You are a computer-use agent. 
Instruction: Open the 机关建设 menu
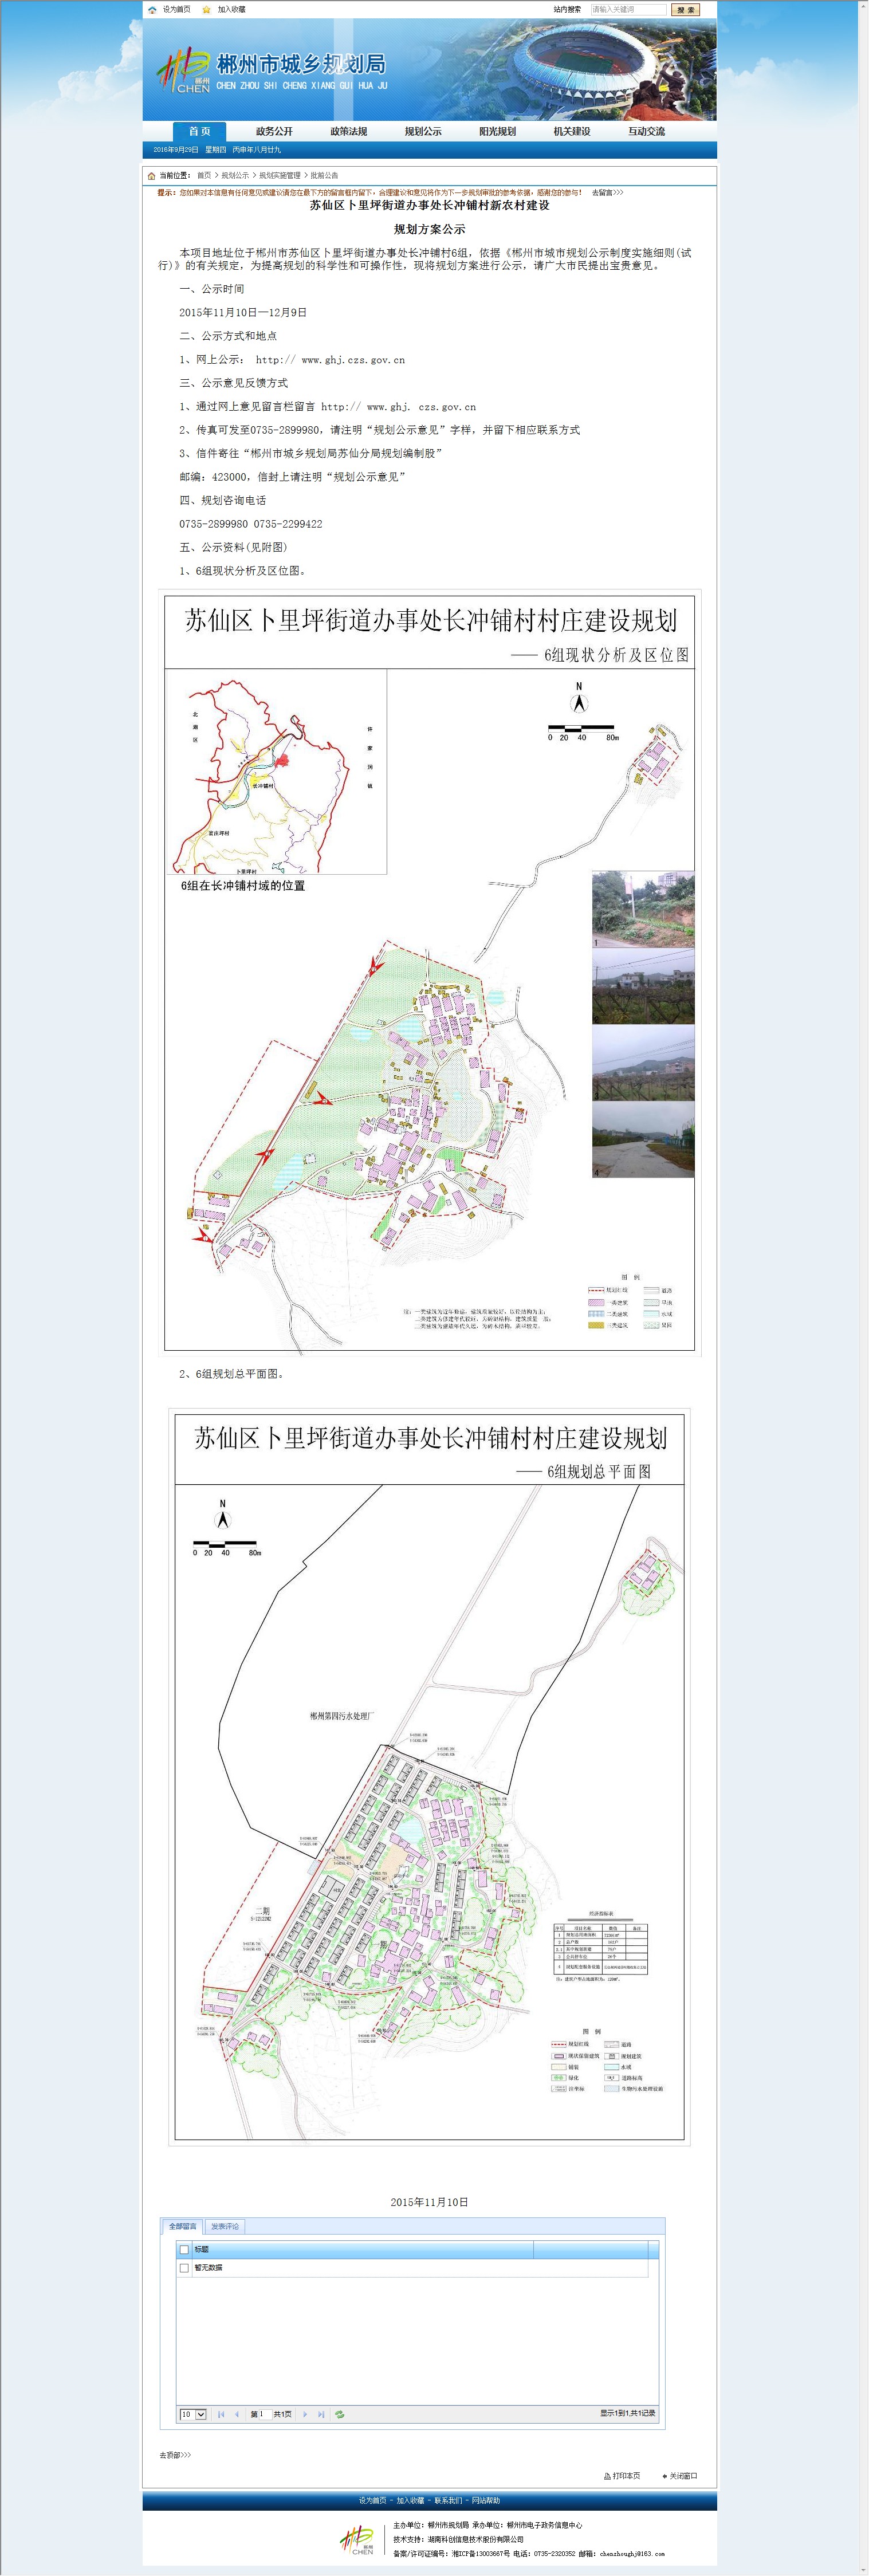click(x=572, y=131)
